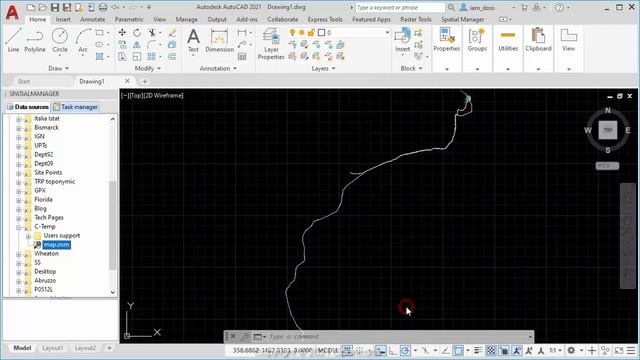Select the Offset tool
This screenshot has height=360, width=640.
[172, 56]
